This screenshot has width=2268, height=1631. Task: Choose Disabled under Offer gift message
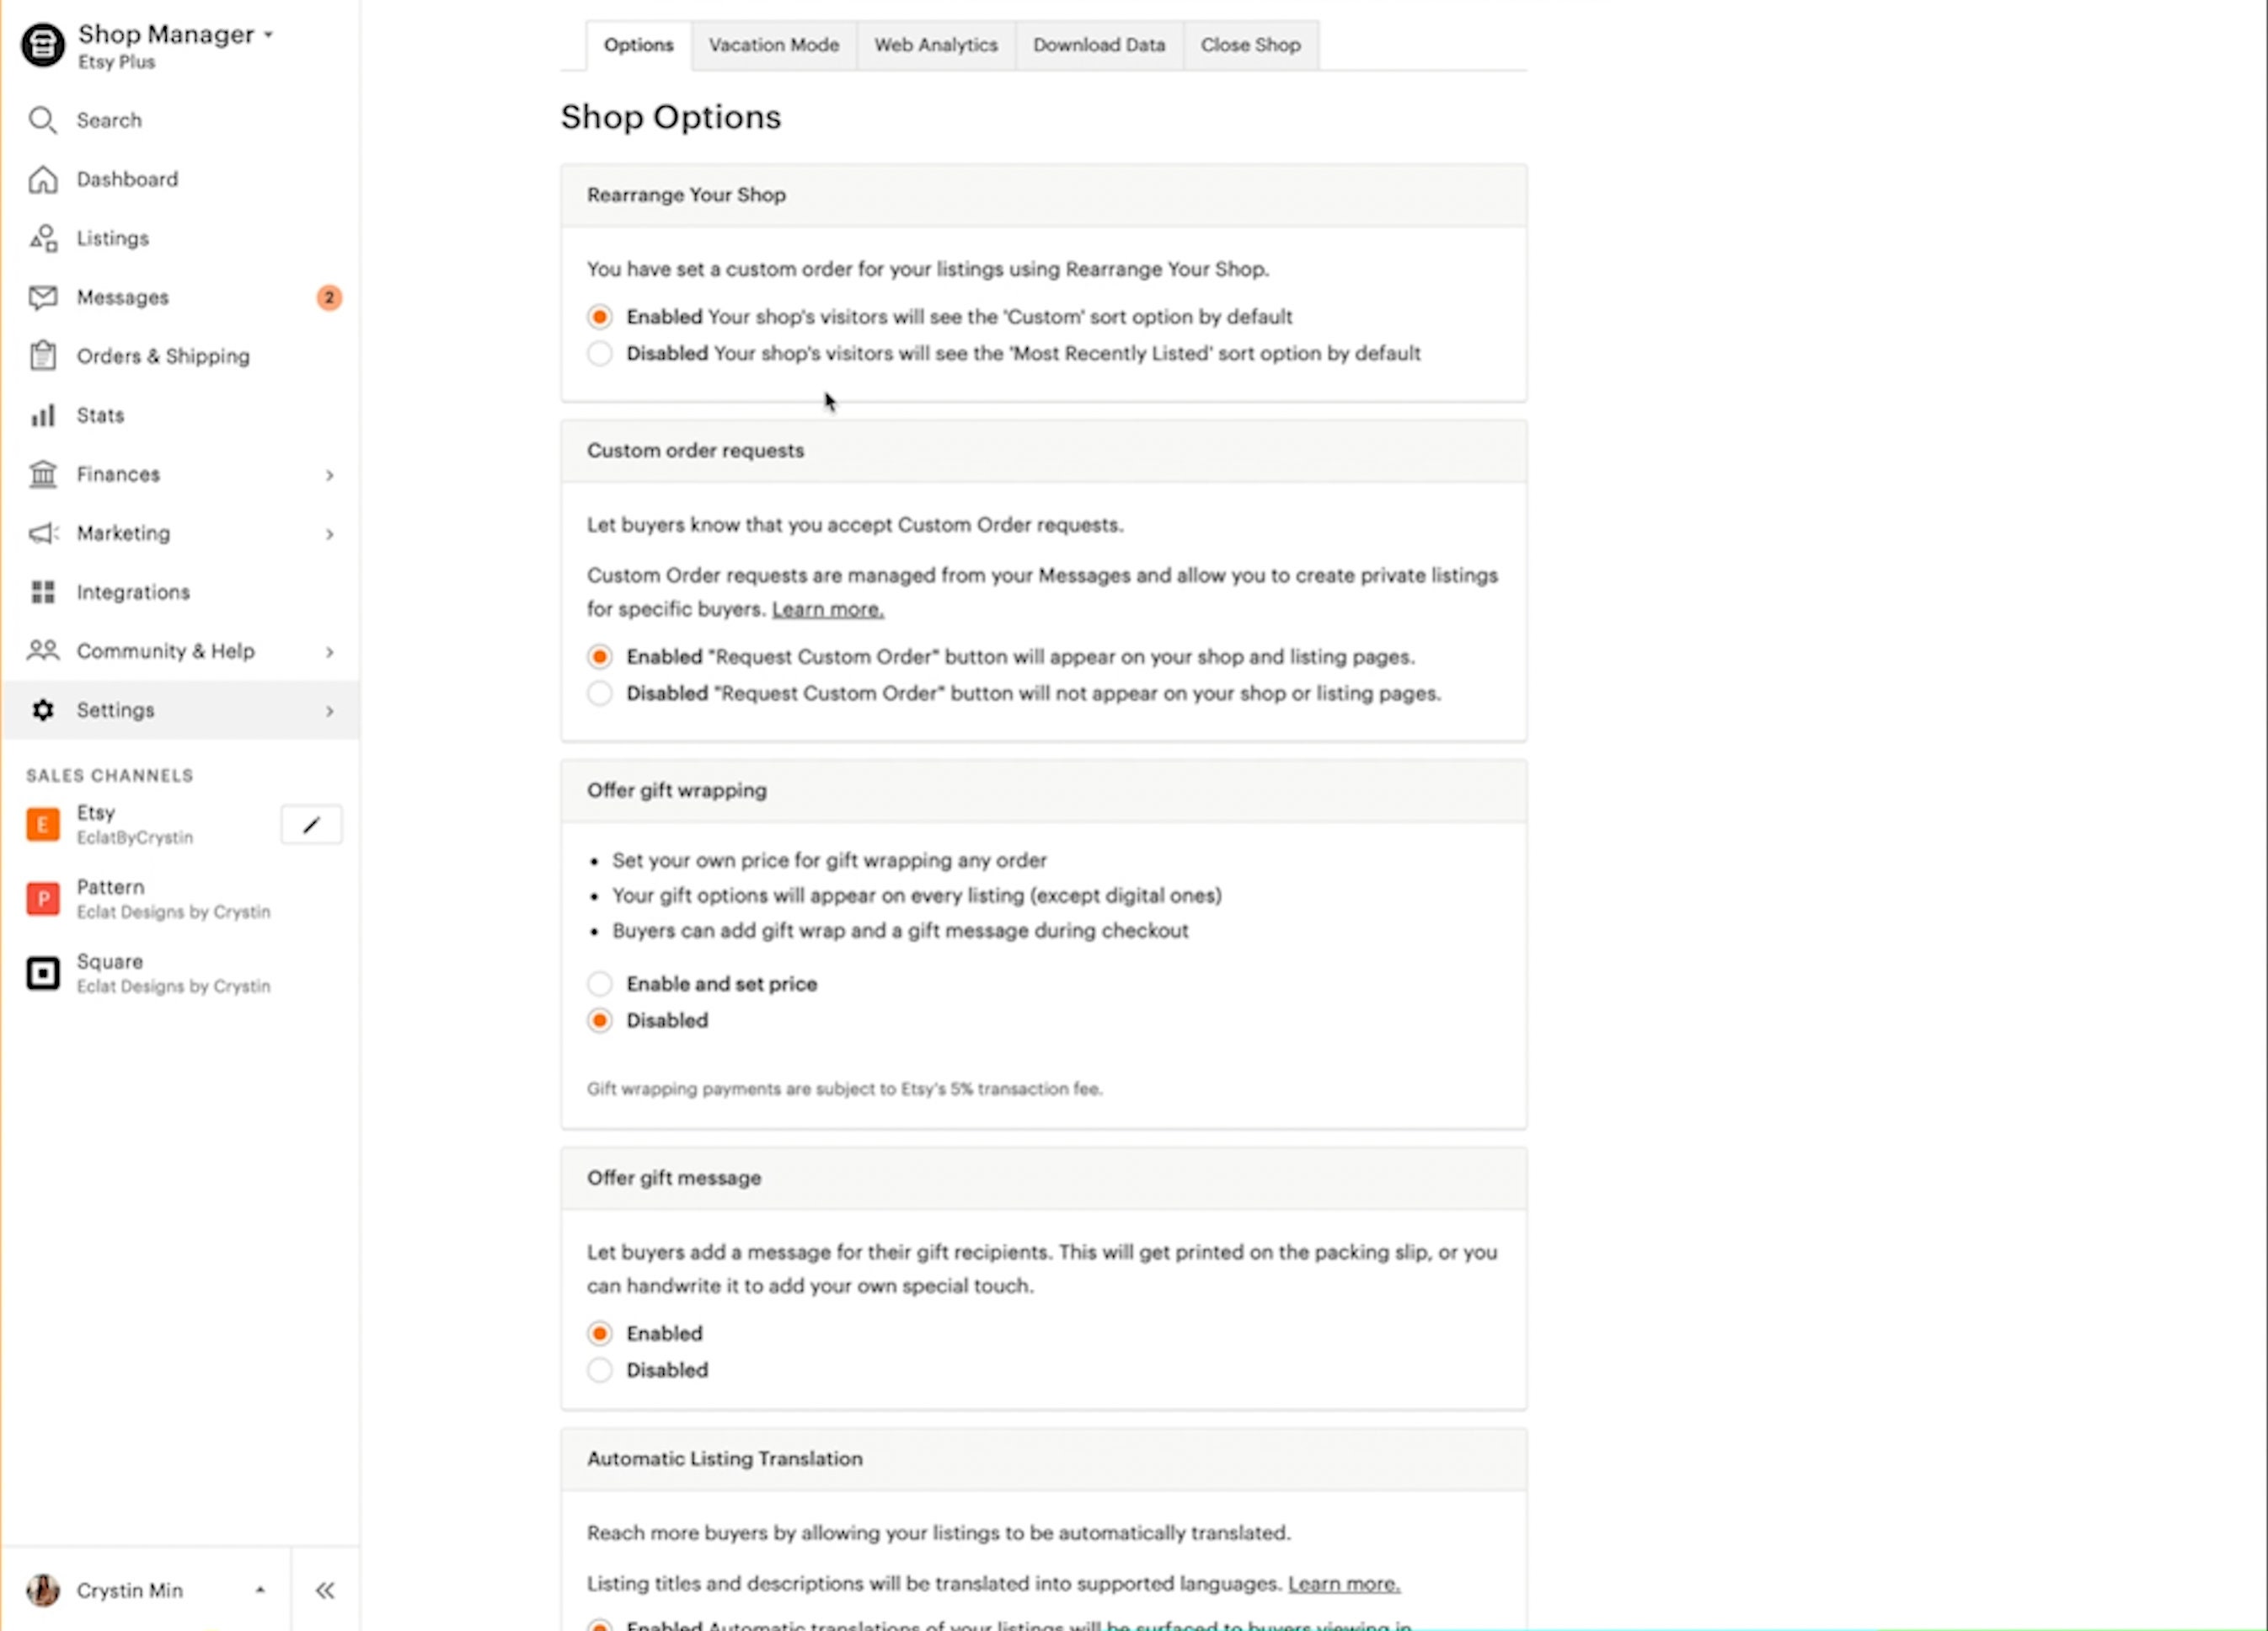(599, 1370)
